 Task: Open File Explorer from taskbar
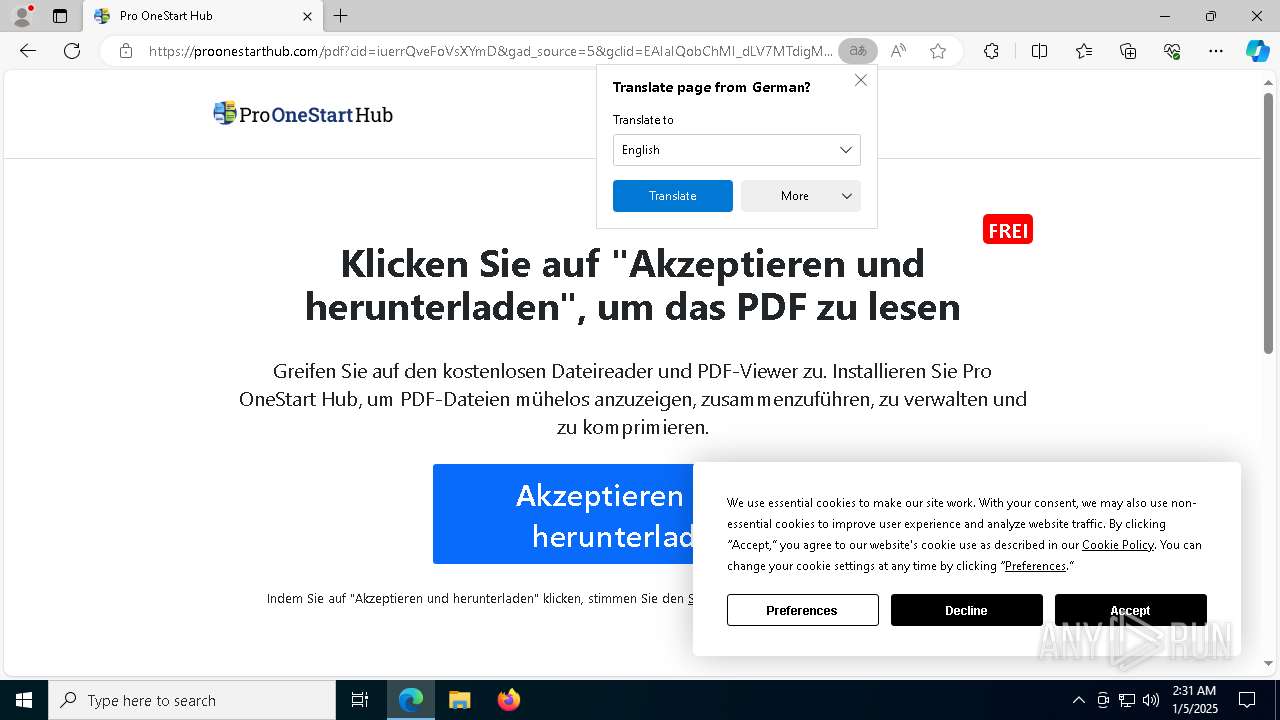point(459,700)
